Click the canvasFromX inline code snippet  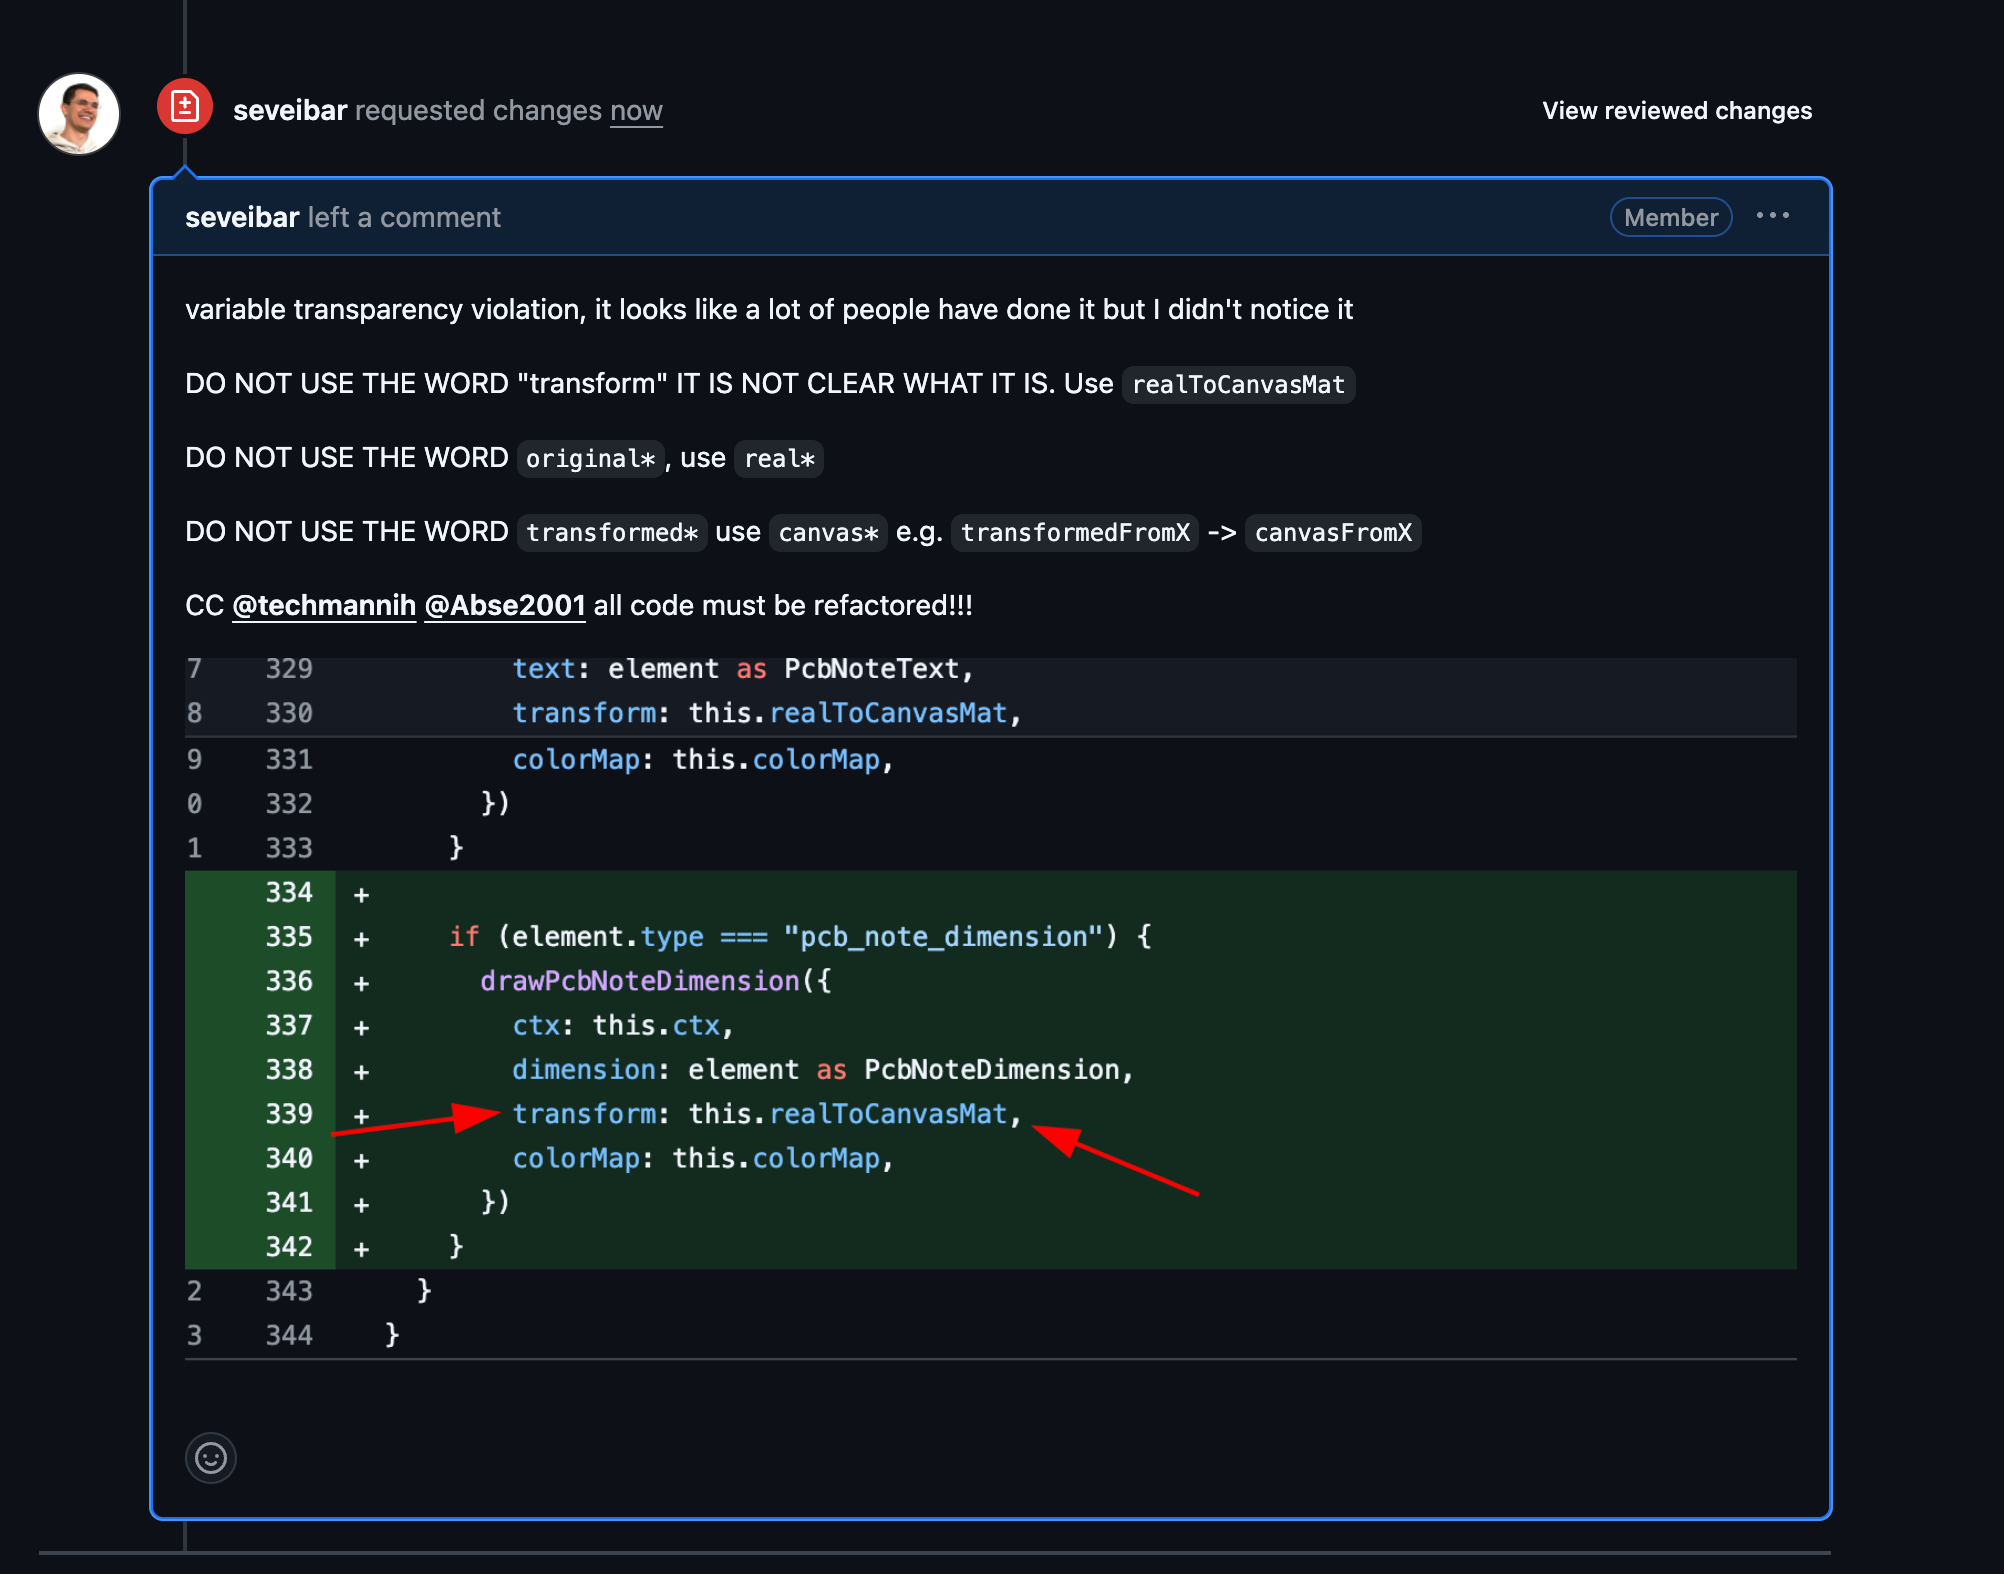[1333, 533]
